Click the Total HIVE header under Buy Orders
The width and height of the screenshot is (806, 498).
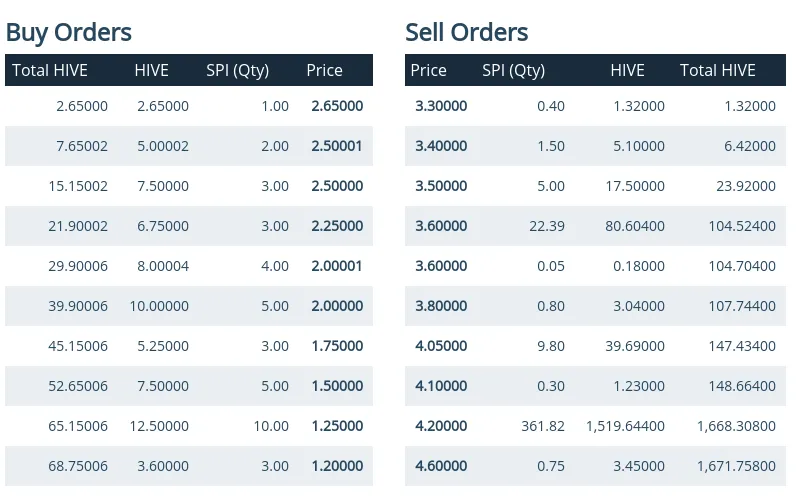[50, 70]
